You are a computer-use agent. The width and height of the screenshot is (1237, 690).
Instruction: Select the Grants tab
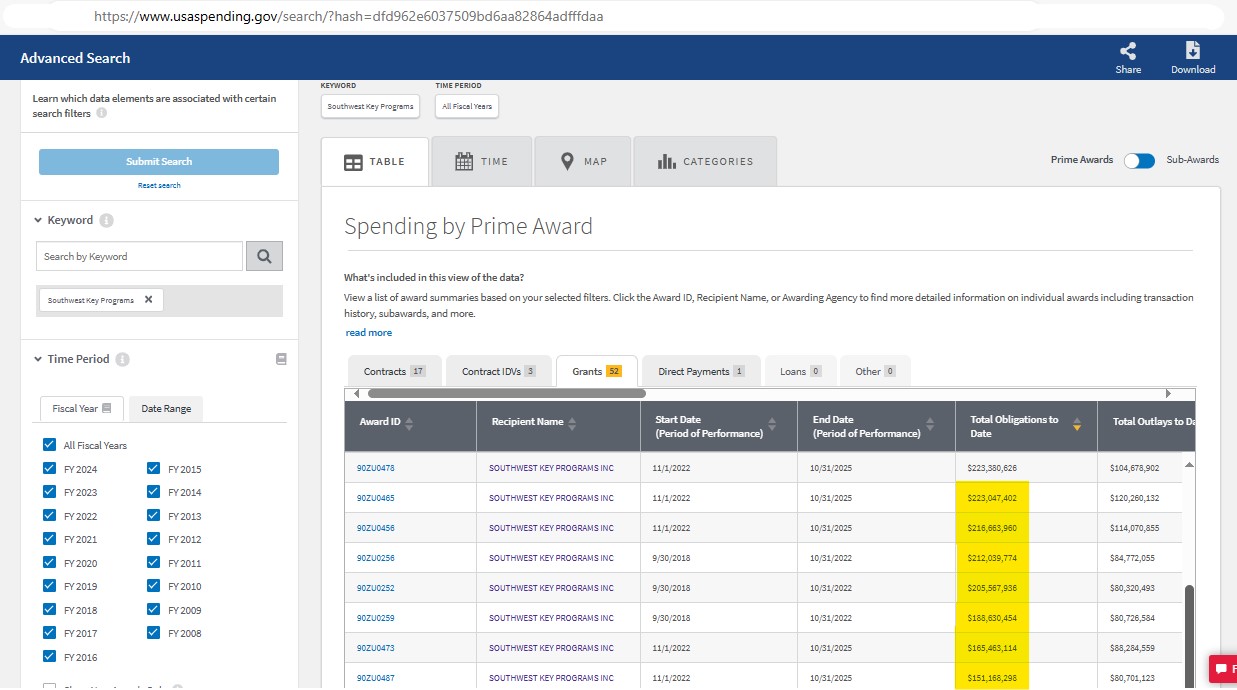click(x=597, y=371)
